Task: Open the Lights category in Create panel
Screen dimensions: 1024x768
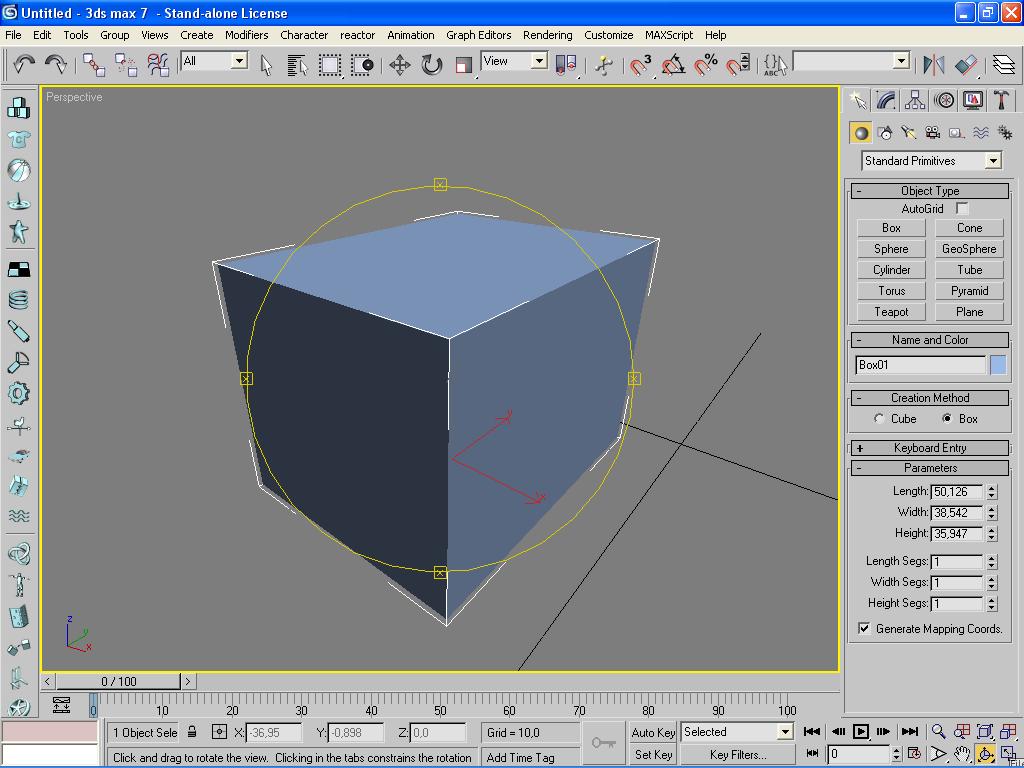Action: [907, 131]
